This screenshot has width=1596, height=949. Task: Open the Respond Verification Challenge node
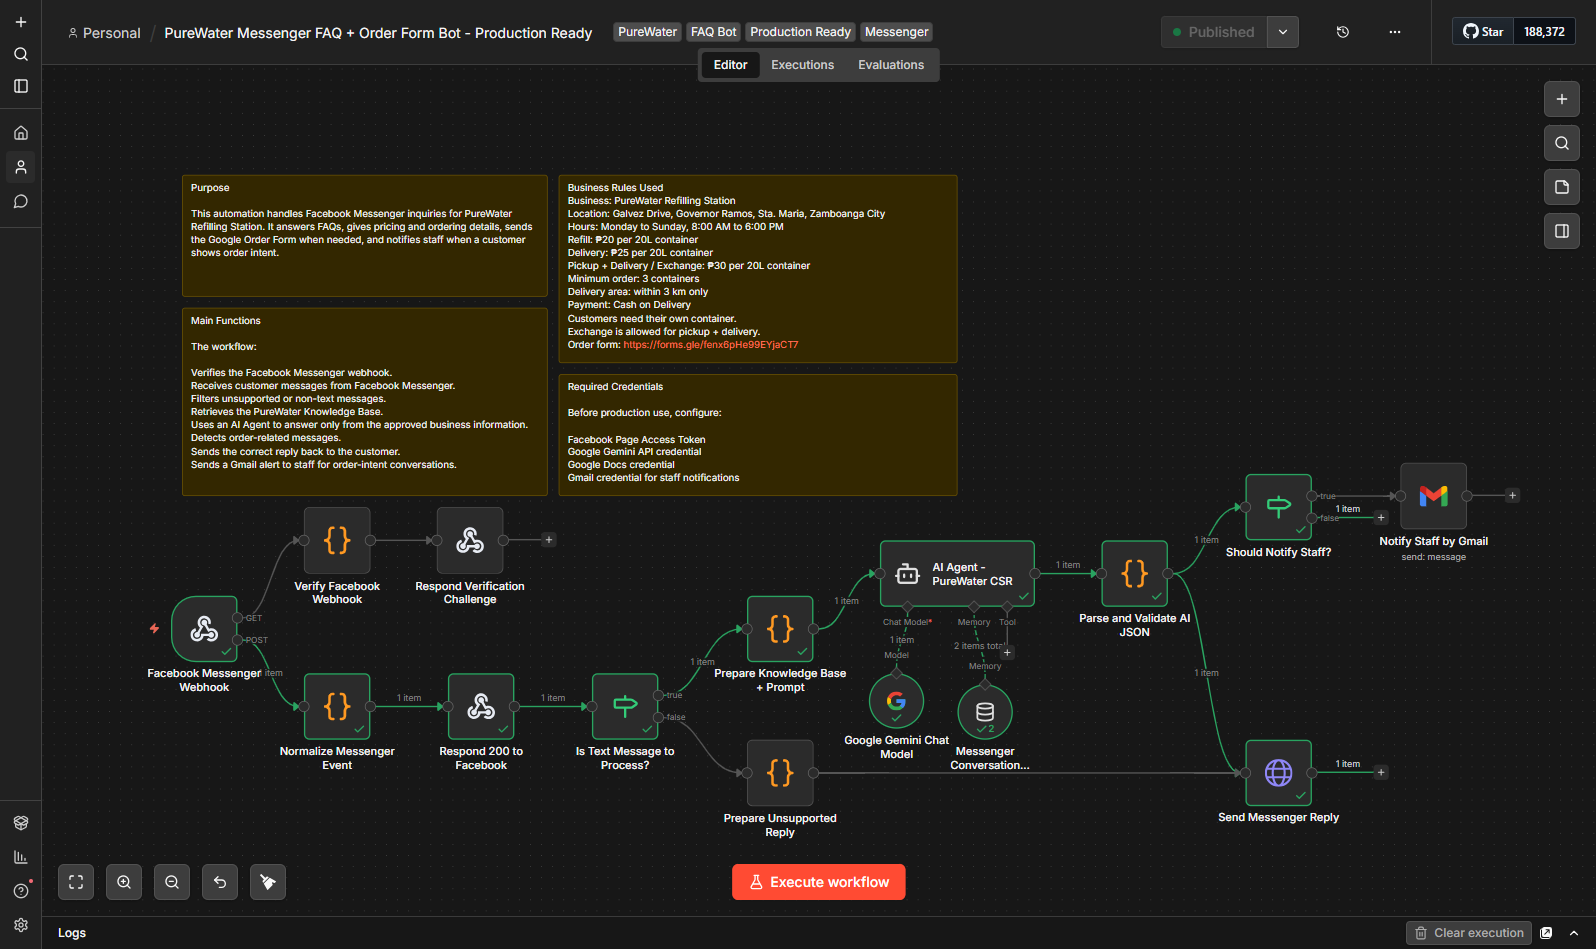(x=470, y=540)
